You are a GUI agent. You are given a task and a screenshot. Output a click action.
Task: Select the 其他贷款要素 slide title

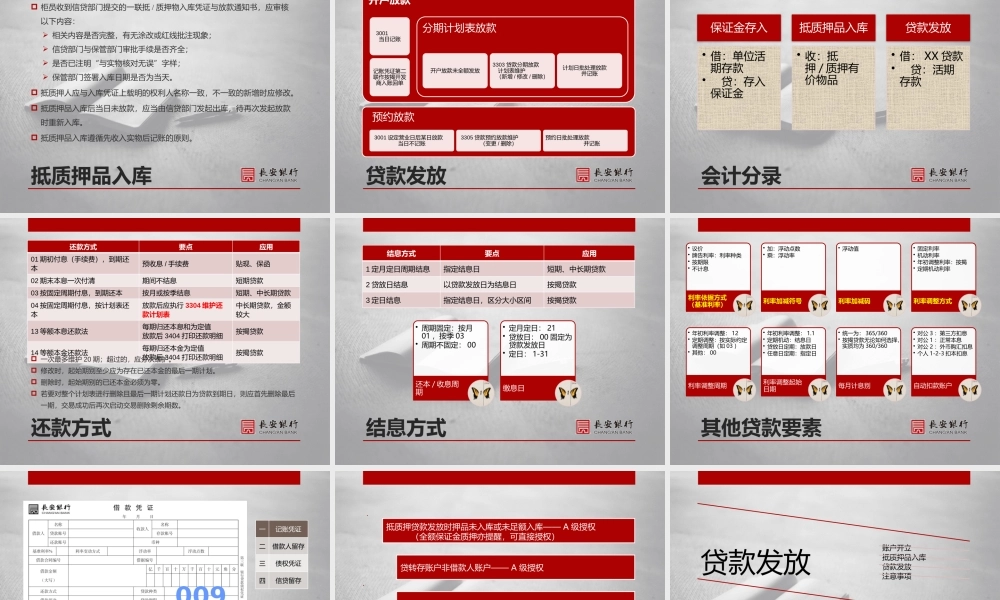pos(761,428)
